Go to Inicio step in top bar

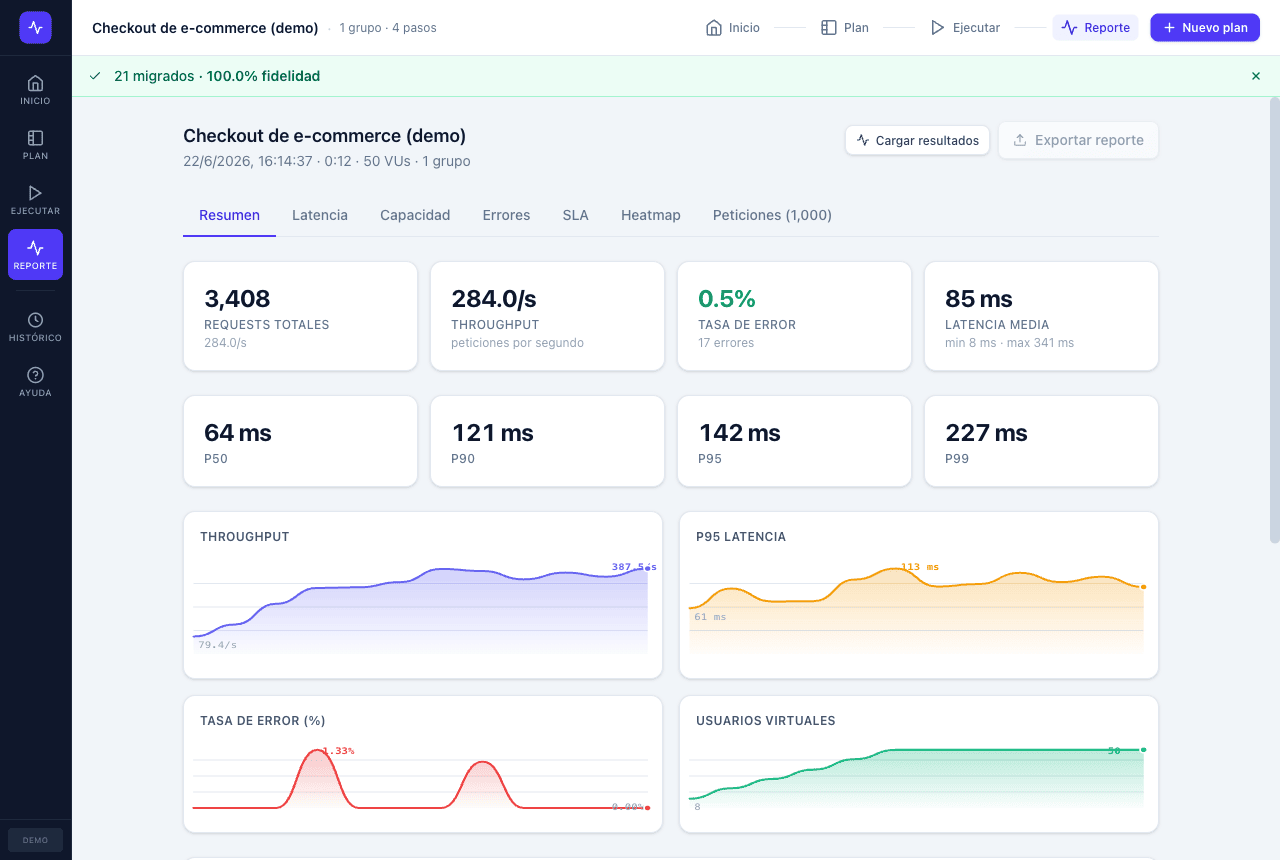[733, 28]
